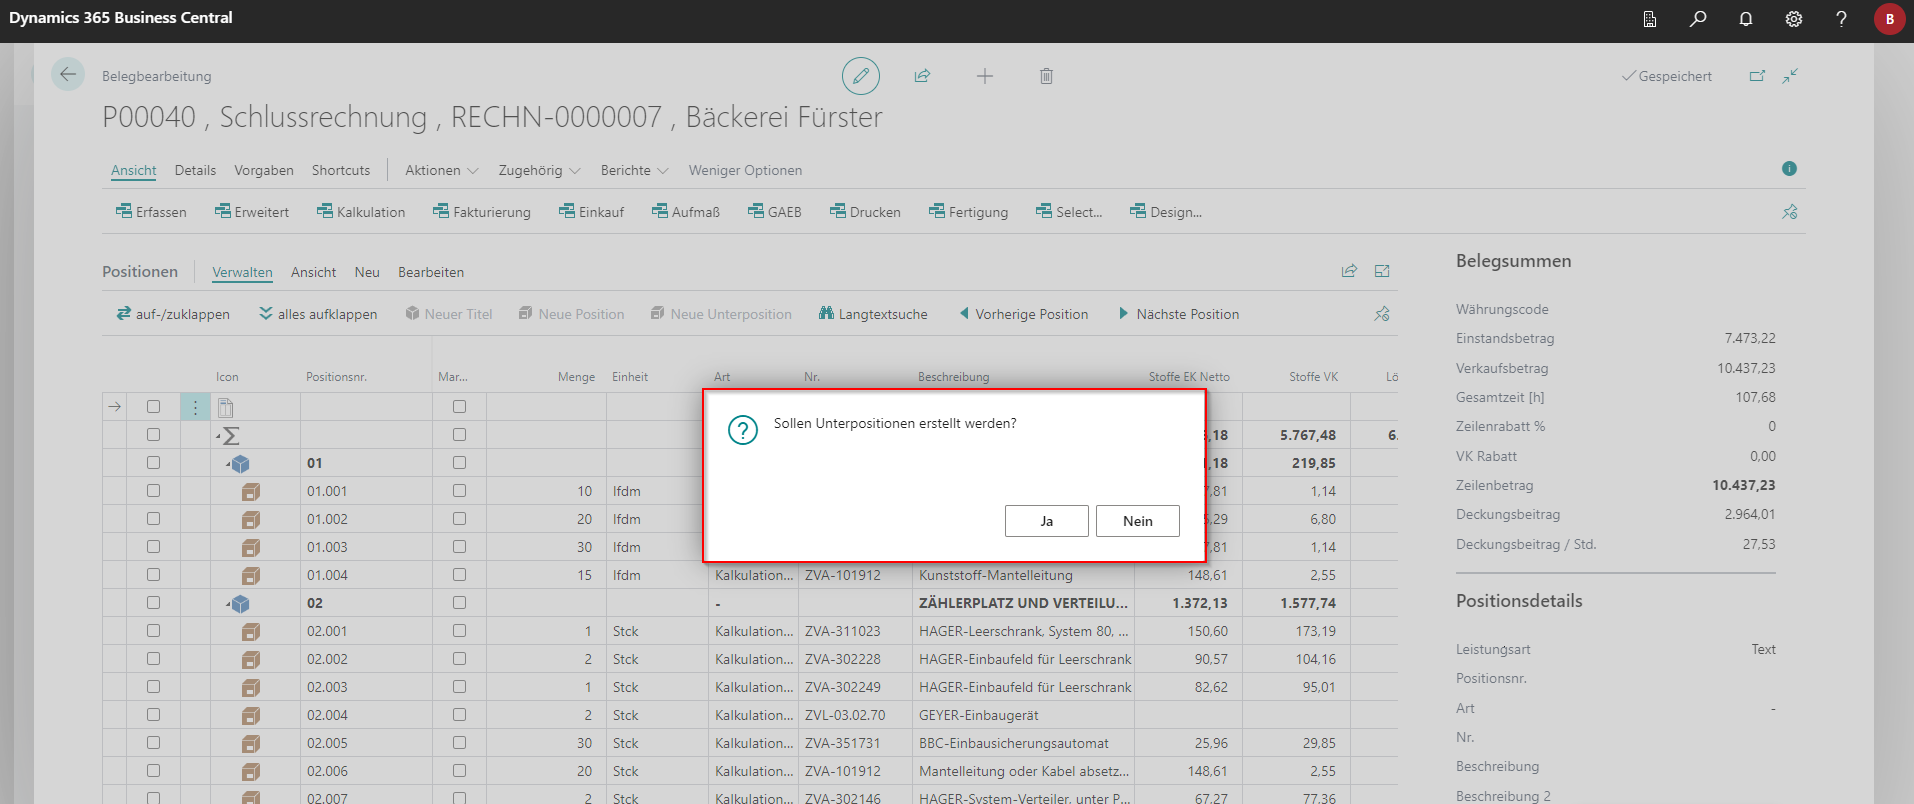Go to Vorherige Position

[x=1023, y=314]
